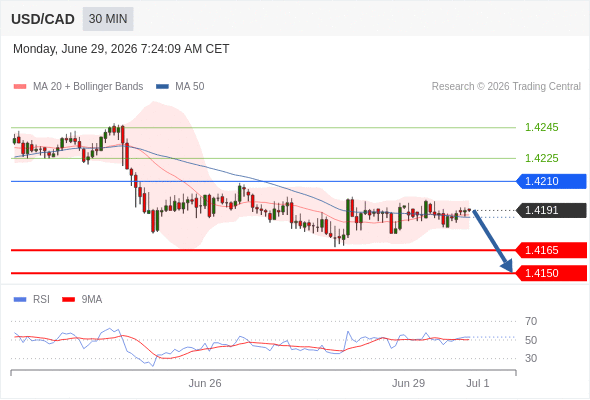Select the 1.4210 blue pivot price tag
Viewport: 590px width, 400px height.
tap(552, 181)
